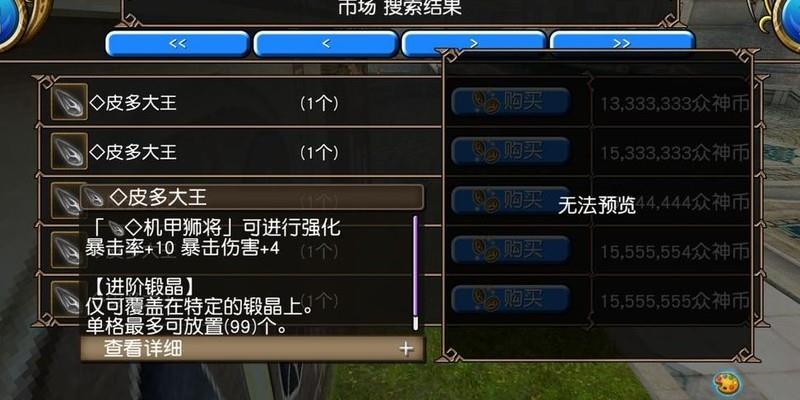Click 购买 button for 15,555,554 listing

[x=510, y=250]
